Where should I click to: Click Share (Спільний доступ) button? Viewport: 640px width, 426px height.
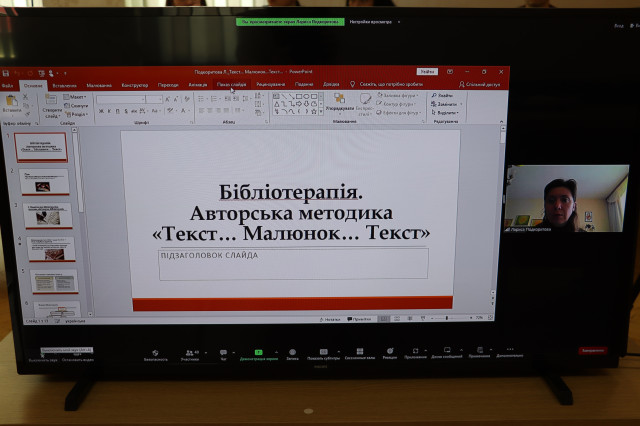coord(479,84)
